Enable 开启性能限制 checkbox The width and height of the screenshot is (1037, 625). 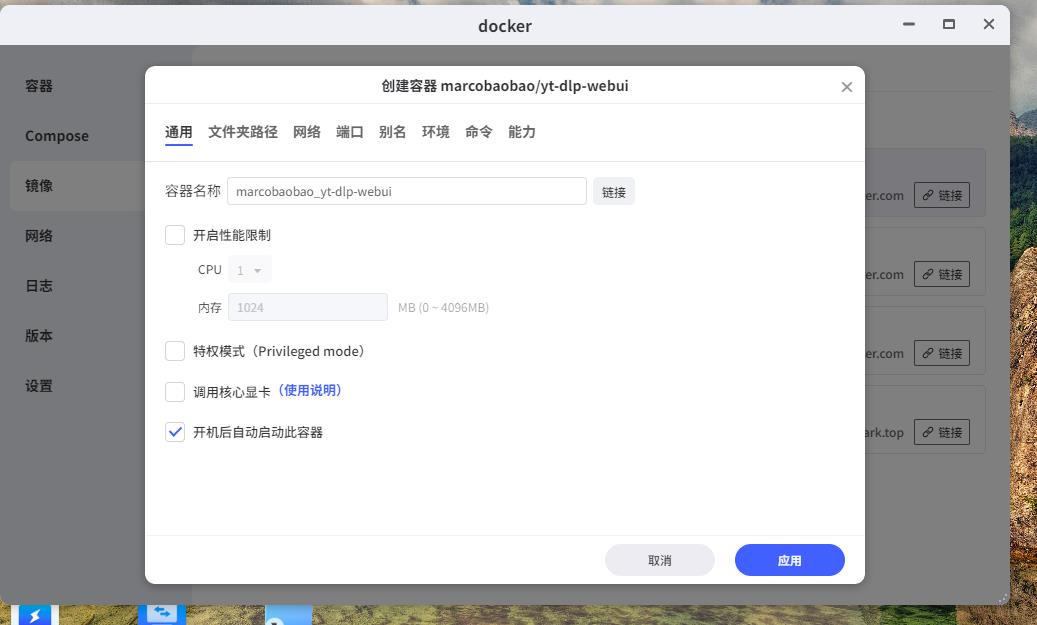[x=175, y=235]
